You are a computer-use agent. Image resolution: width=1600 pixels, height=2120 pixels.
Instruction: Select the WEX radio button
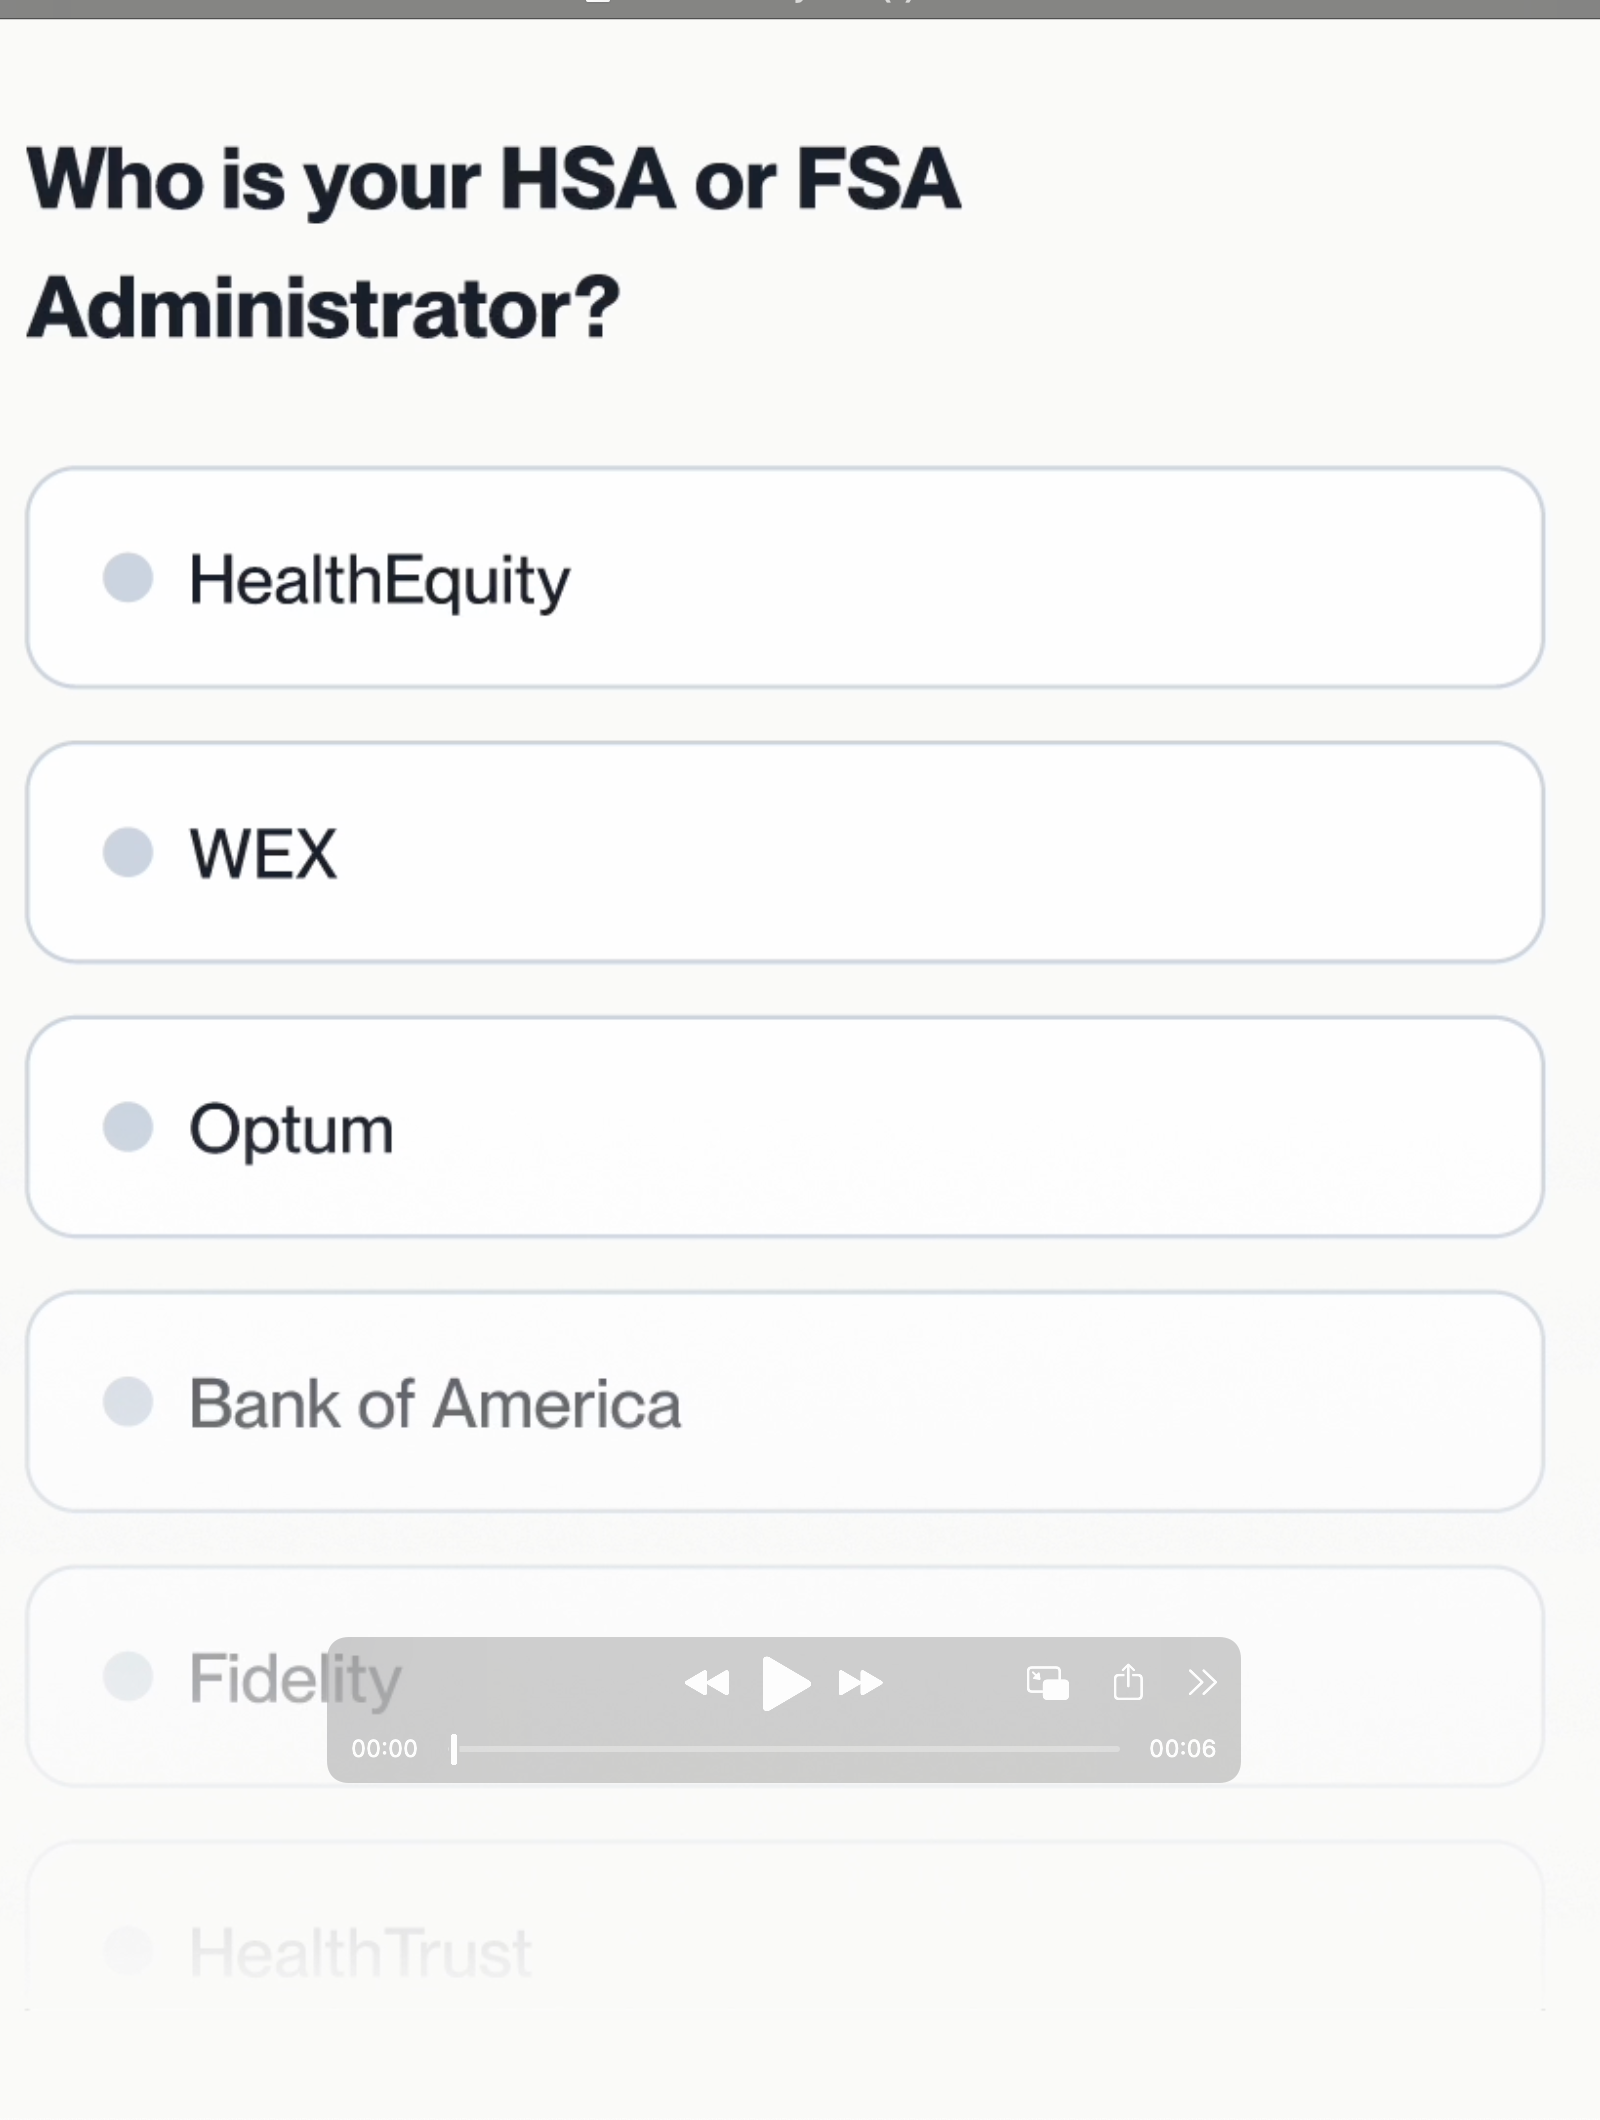coord(128,852)
